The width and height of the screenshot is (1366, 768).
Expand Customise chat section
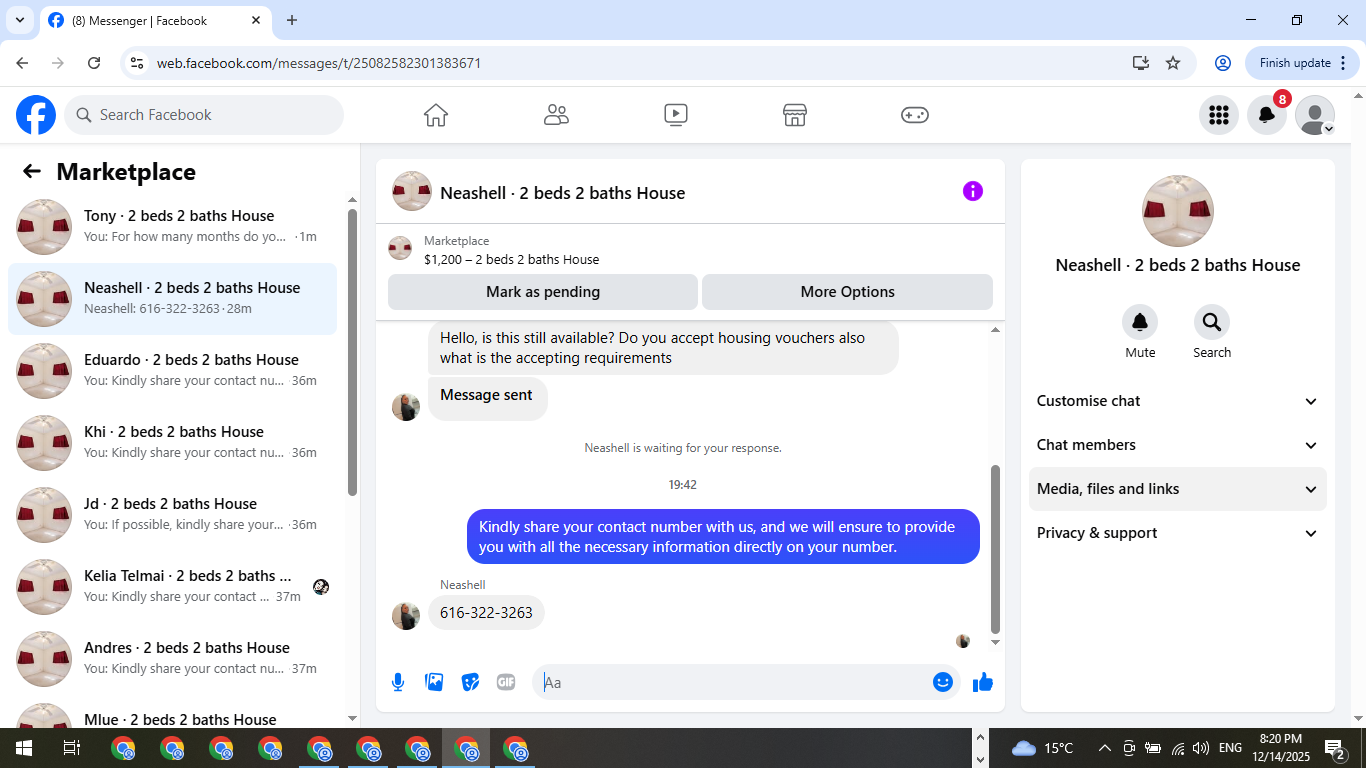click(x=1177, y=401)
